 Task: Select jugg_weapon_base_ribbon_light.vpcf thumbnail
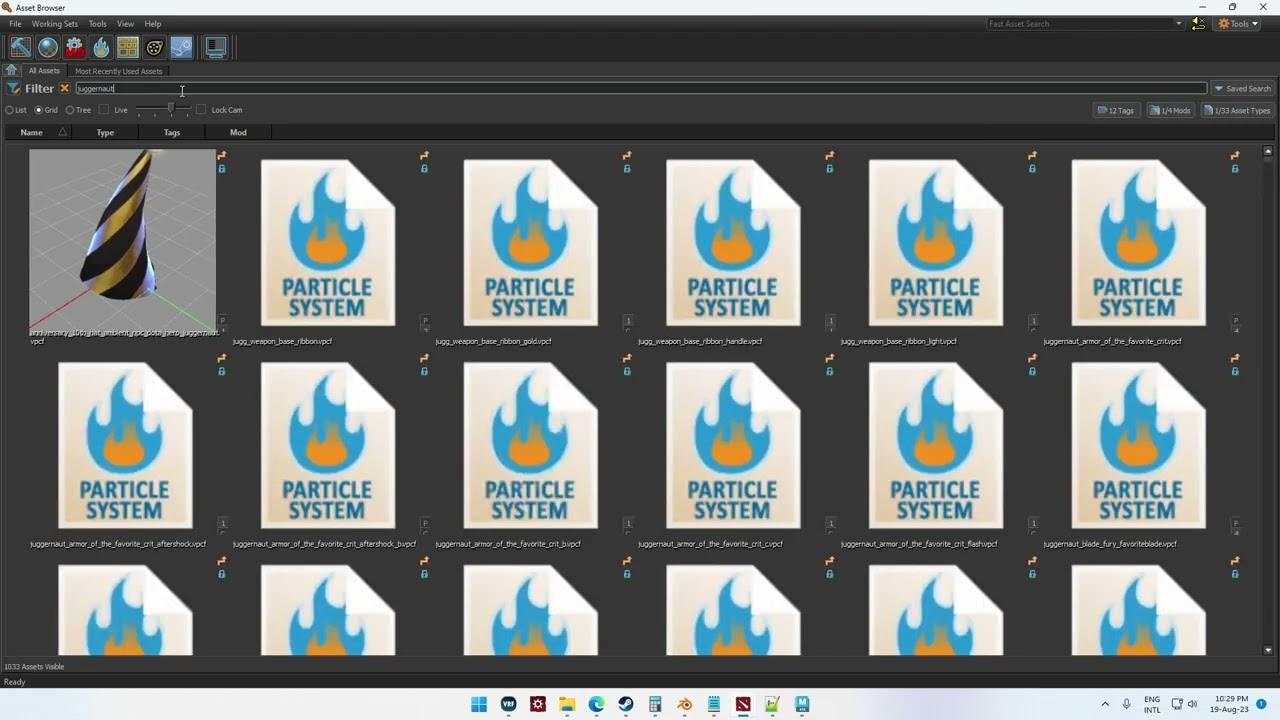[x=936, y=242]
